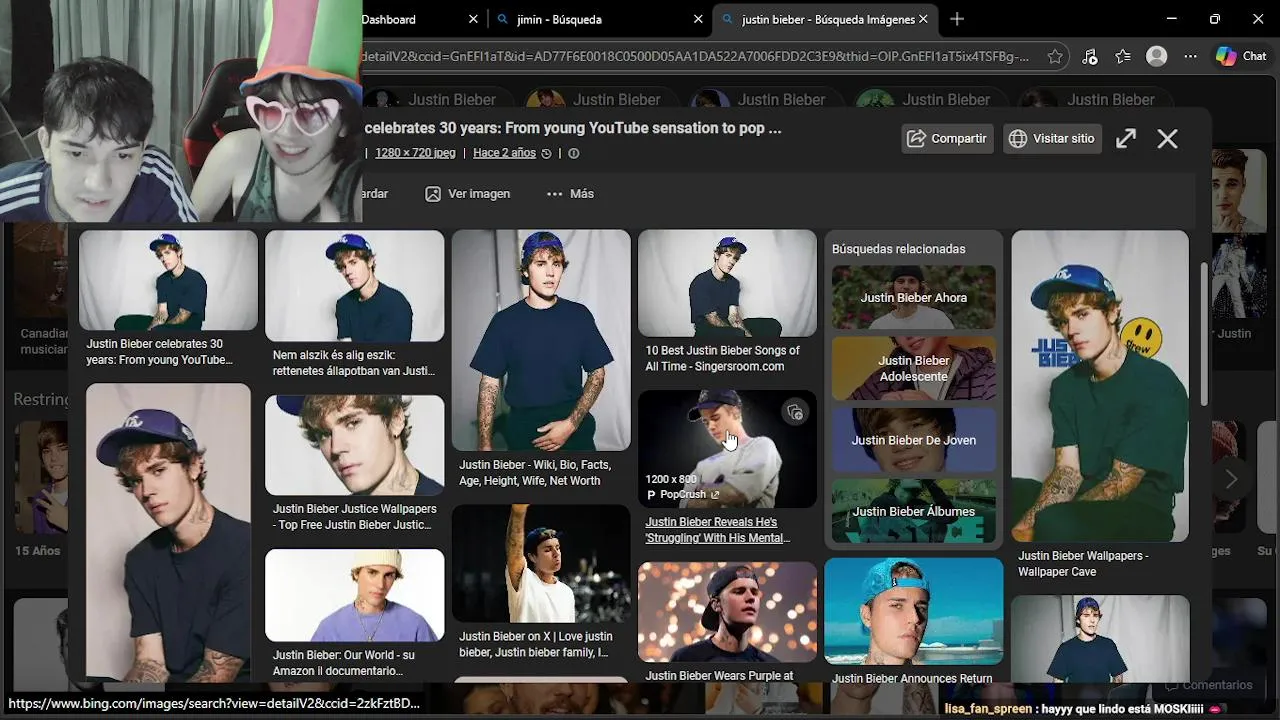Viewport: 1280px width, 720px height.
Task: Close the image detail viewer
Action: (1167, 139)
